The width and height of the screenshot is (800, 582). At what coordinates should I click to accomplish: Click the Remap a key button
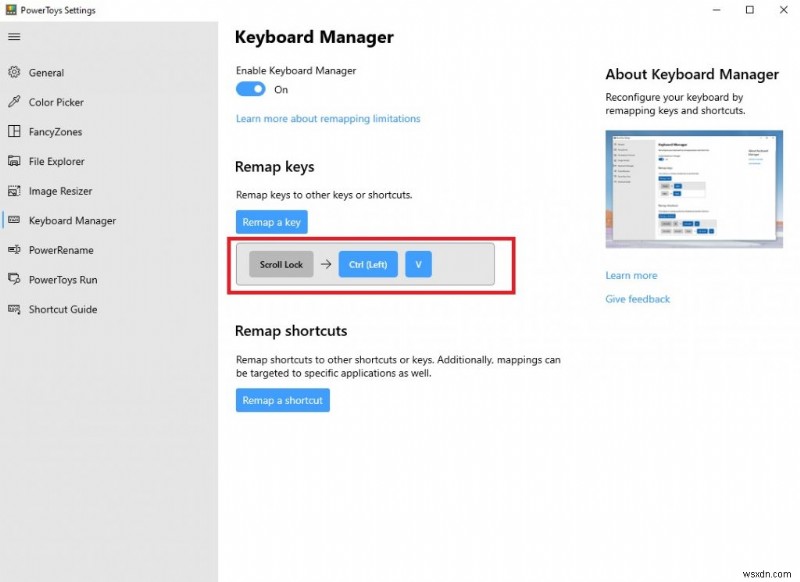pos(271,221)
